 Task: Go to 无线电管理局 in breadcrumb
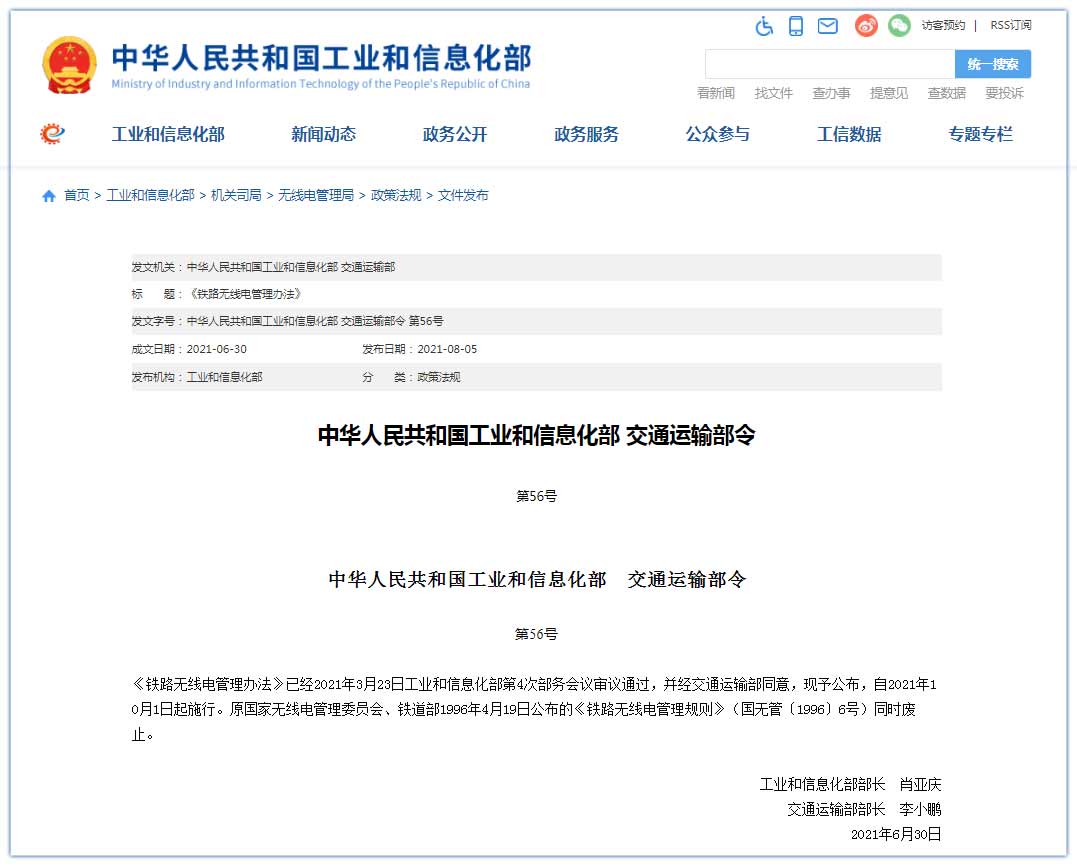[316, 196]
